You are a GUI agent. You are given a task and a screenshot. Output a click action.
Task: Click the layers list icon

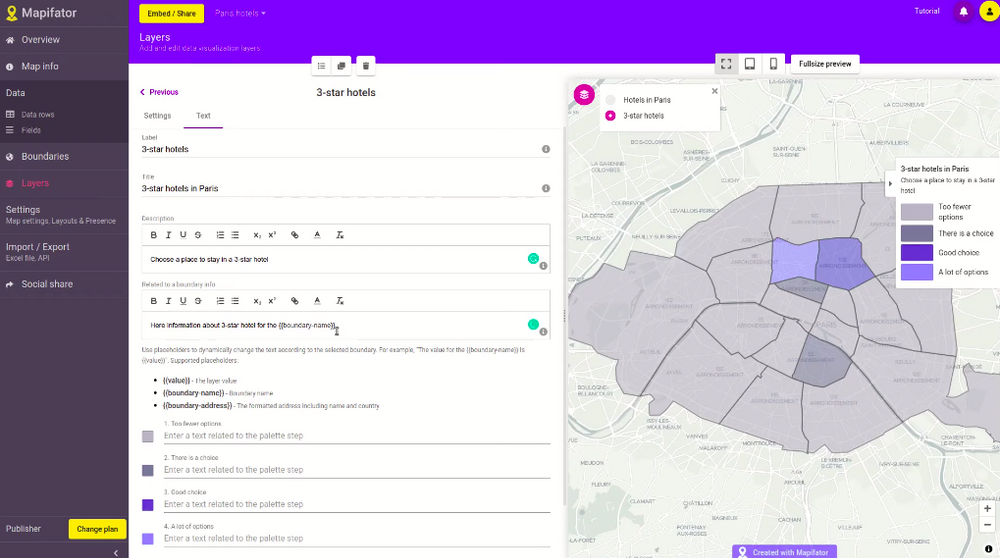321,66
